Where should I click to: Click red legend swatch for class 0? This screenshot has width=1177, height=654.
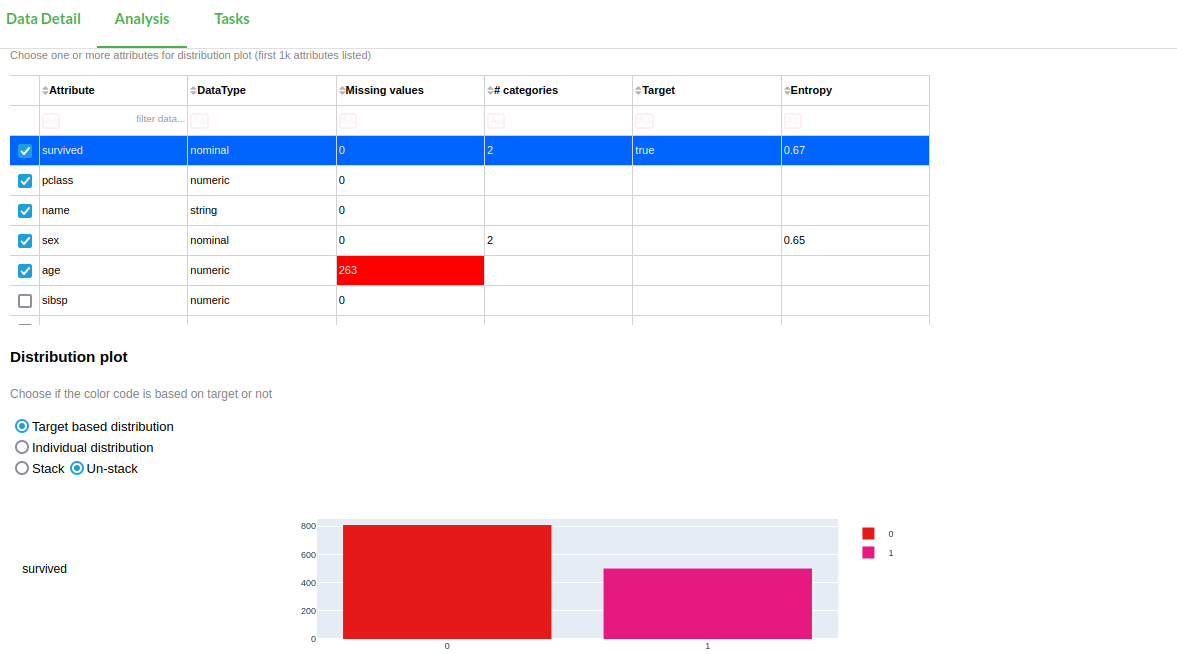868,534
